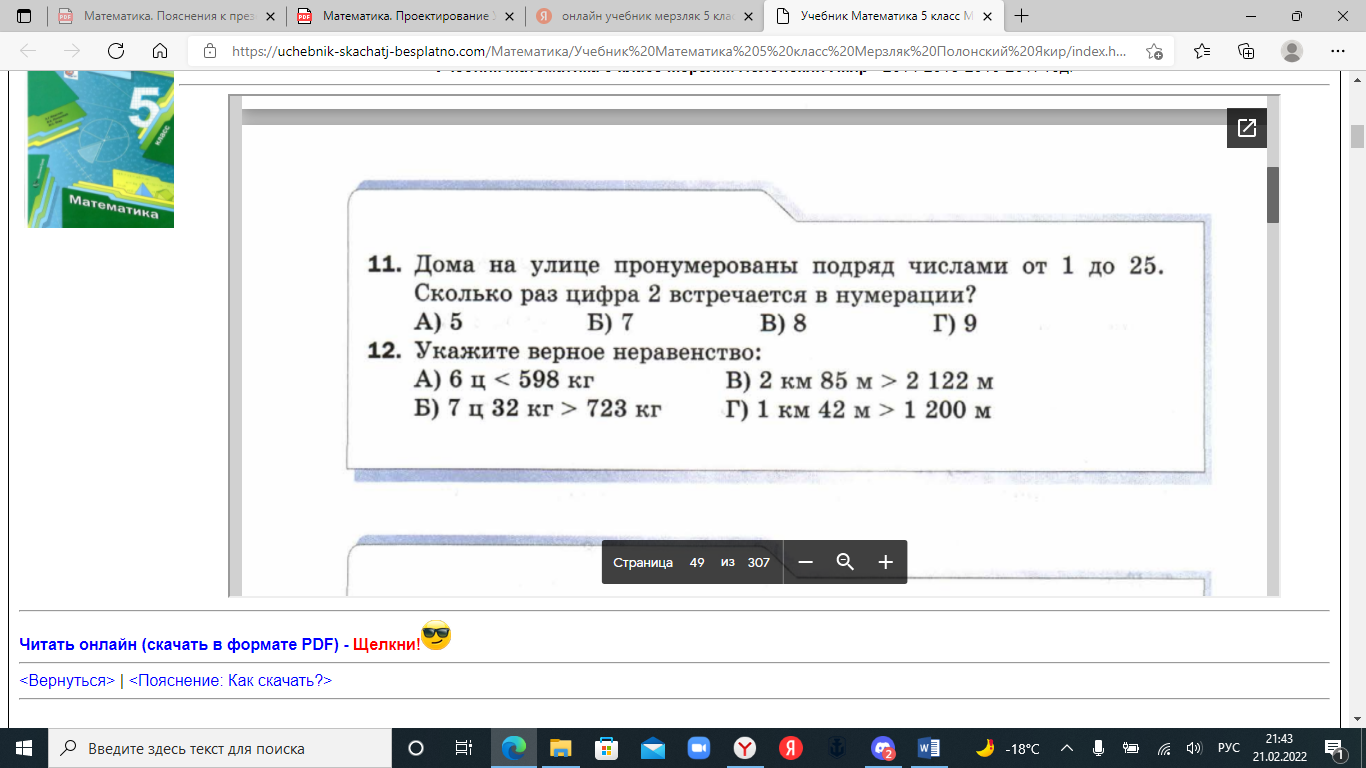Image resolution: width=1366 pixels, height=768 pixels.
Task: Open Microsoft Store from the taskbar
Action: [606, 748]
